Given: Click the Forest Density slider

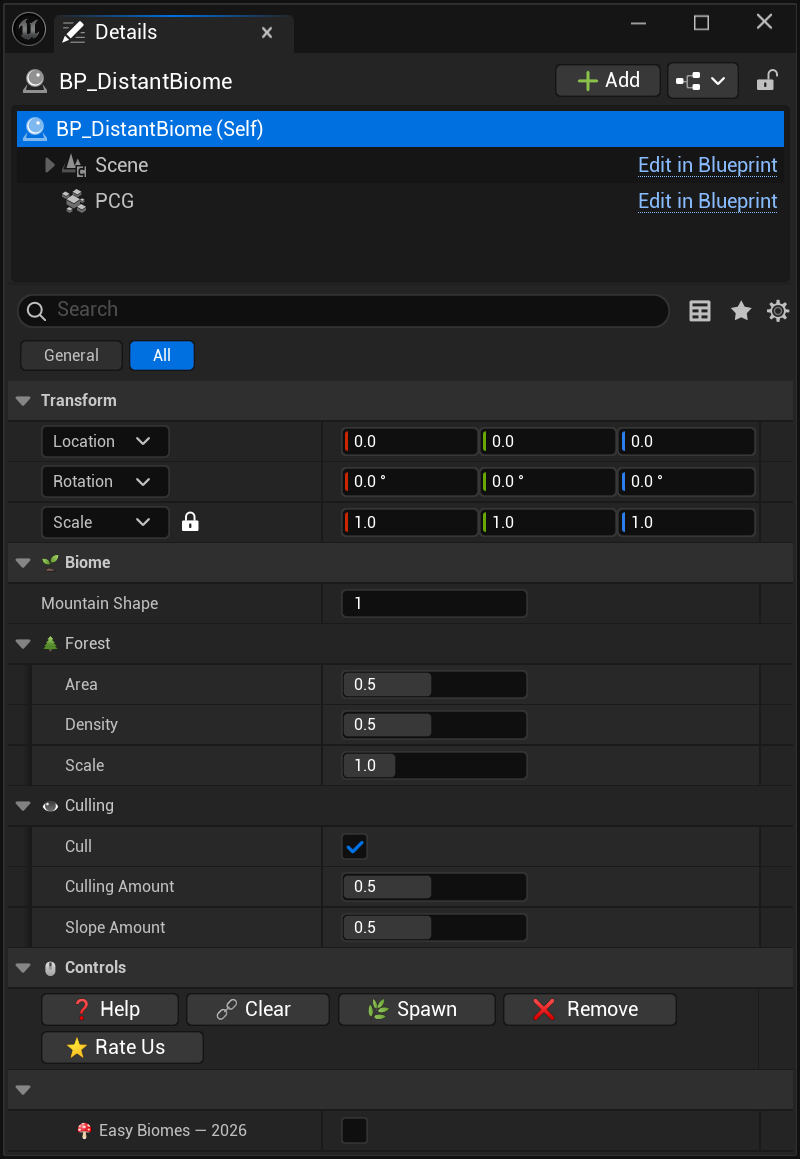Looking at the screenshot, I should [434, 724].
